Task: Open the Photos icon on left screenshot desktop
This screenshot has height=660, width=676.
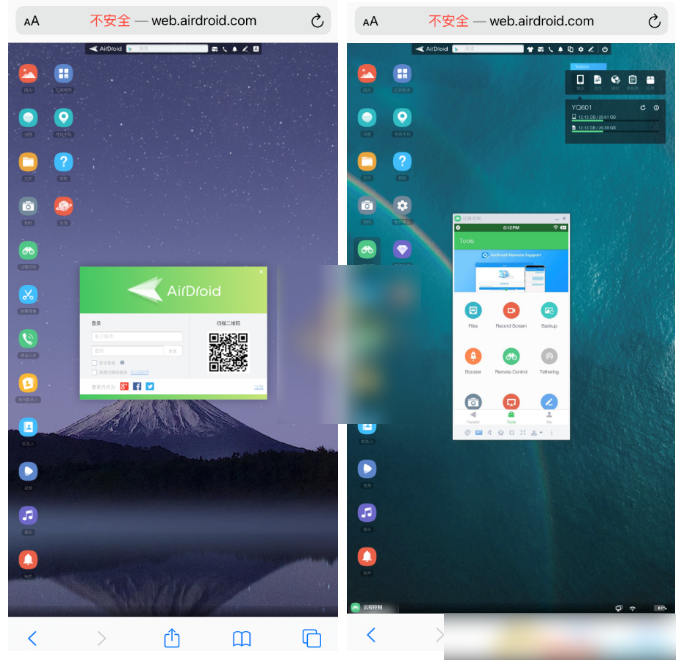Action: click(28, 74)
